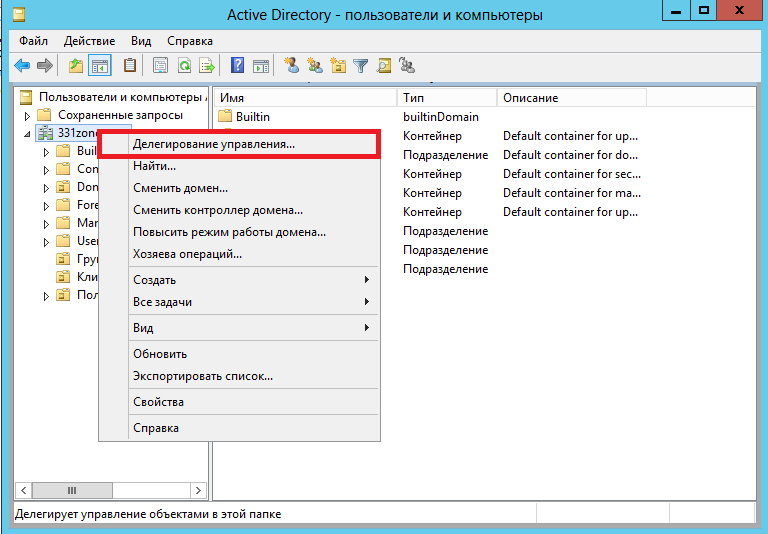768x534 pixels.
Task: Sort list by the Имя column header
Action: pyautogui.click(x=306, y=97)
